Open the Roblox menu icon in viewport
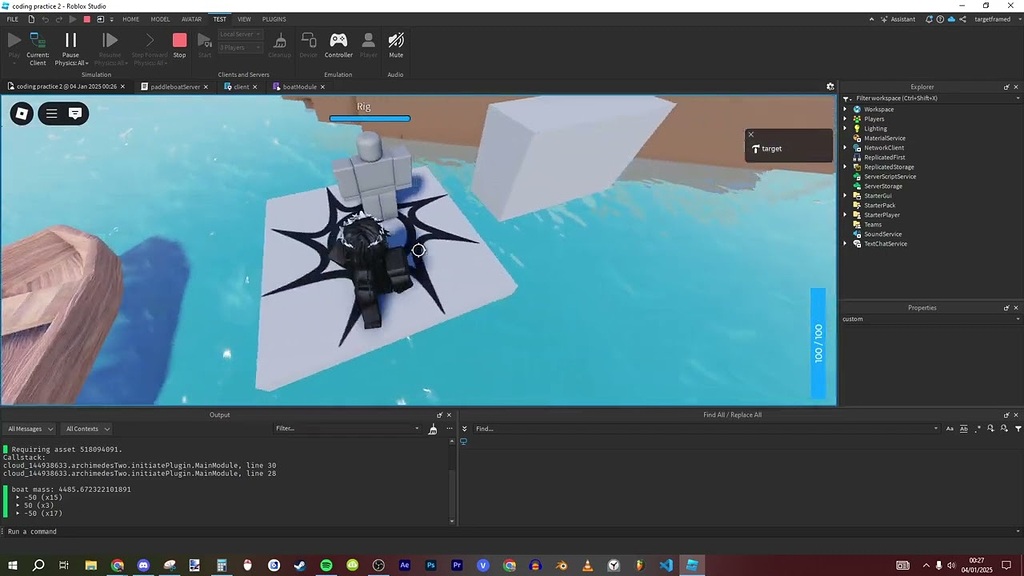Viewport: 1024px width, 576px height. [x=22, y=114]
